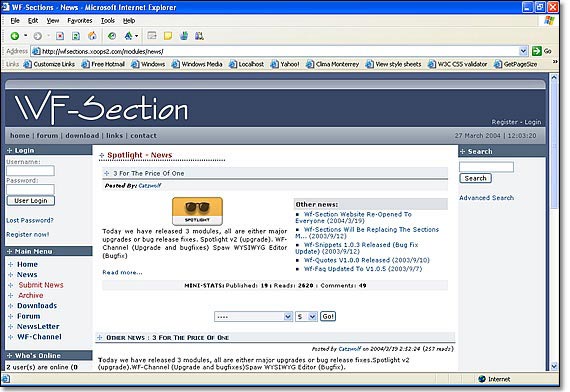The height and width of the screenshot is (392, 570).
Task: Open the Back button history dropdown arrow
Action: tap(25, 36)
